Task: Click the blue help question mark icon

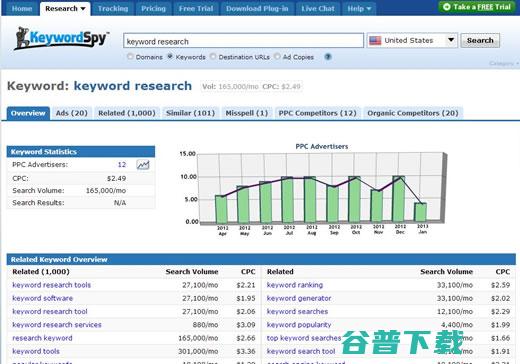Action: pos(328,57)
